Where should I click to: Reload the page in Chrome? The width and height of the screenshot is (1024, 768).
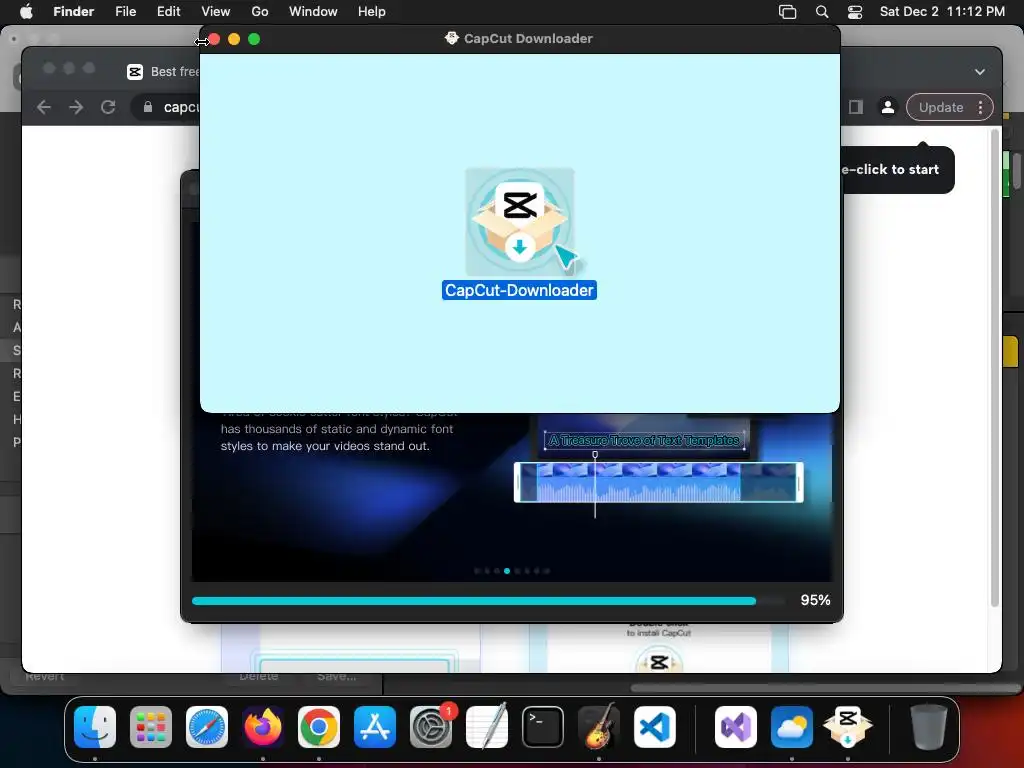[x=108, y=107]
